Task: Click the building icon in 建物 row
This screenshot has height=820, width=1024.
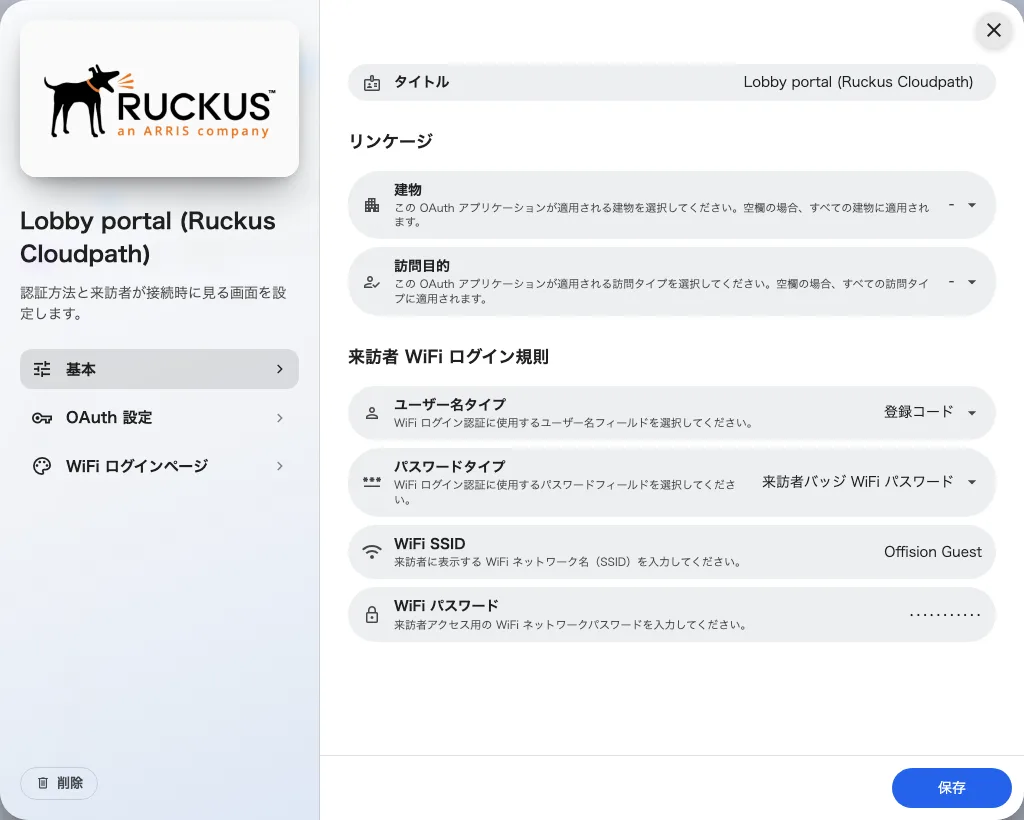Action: (372, 205)
